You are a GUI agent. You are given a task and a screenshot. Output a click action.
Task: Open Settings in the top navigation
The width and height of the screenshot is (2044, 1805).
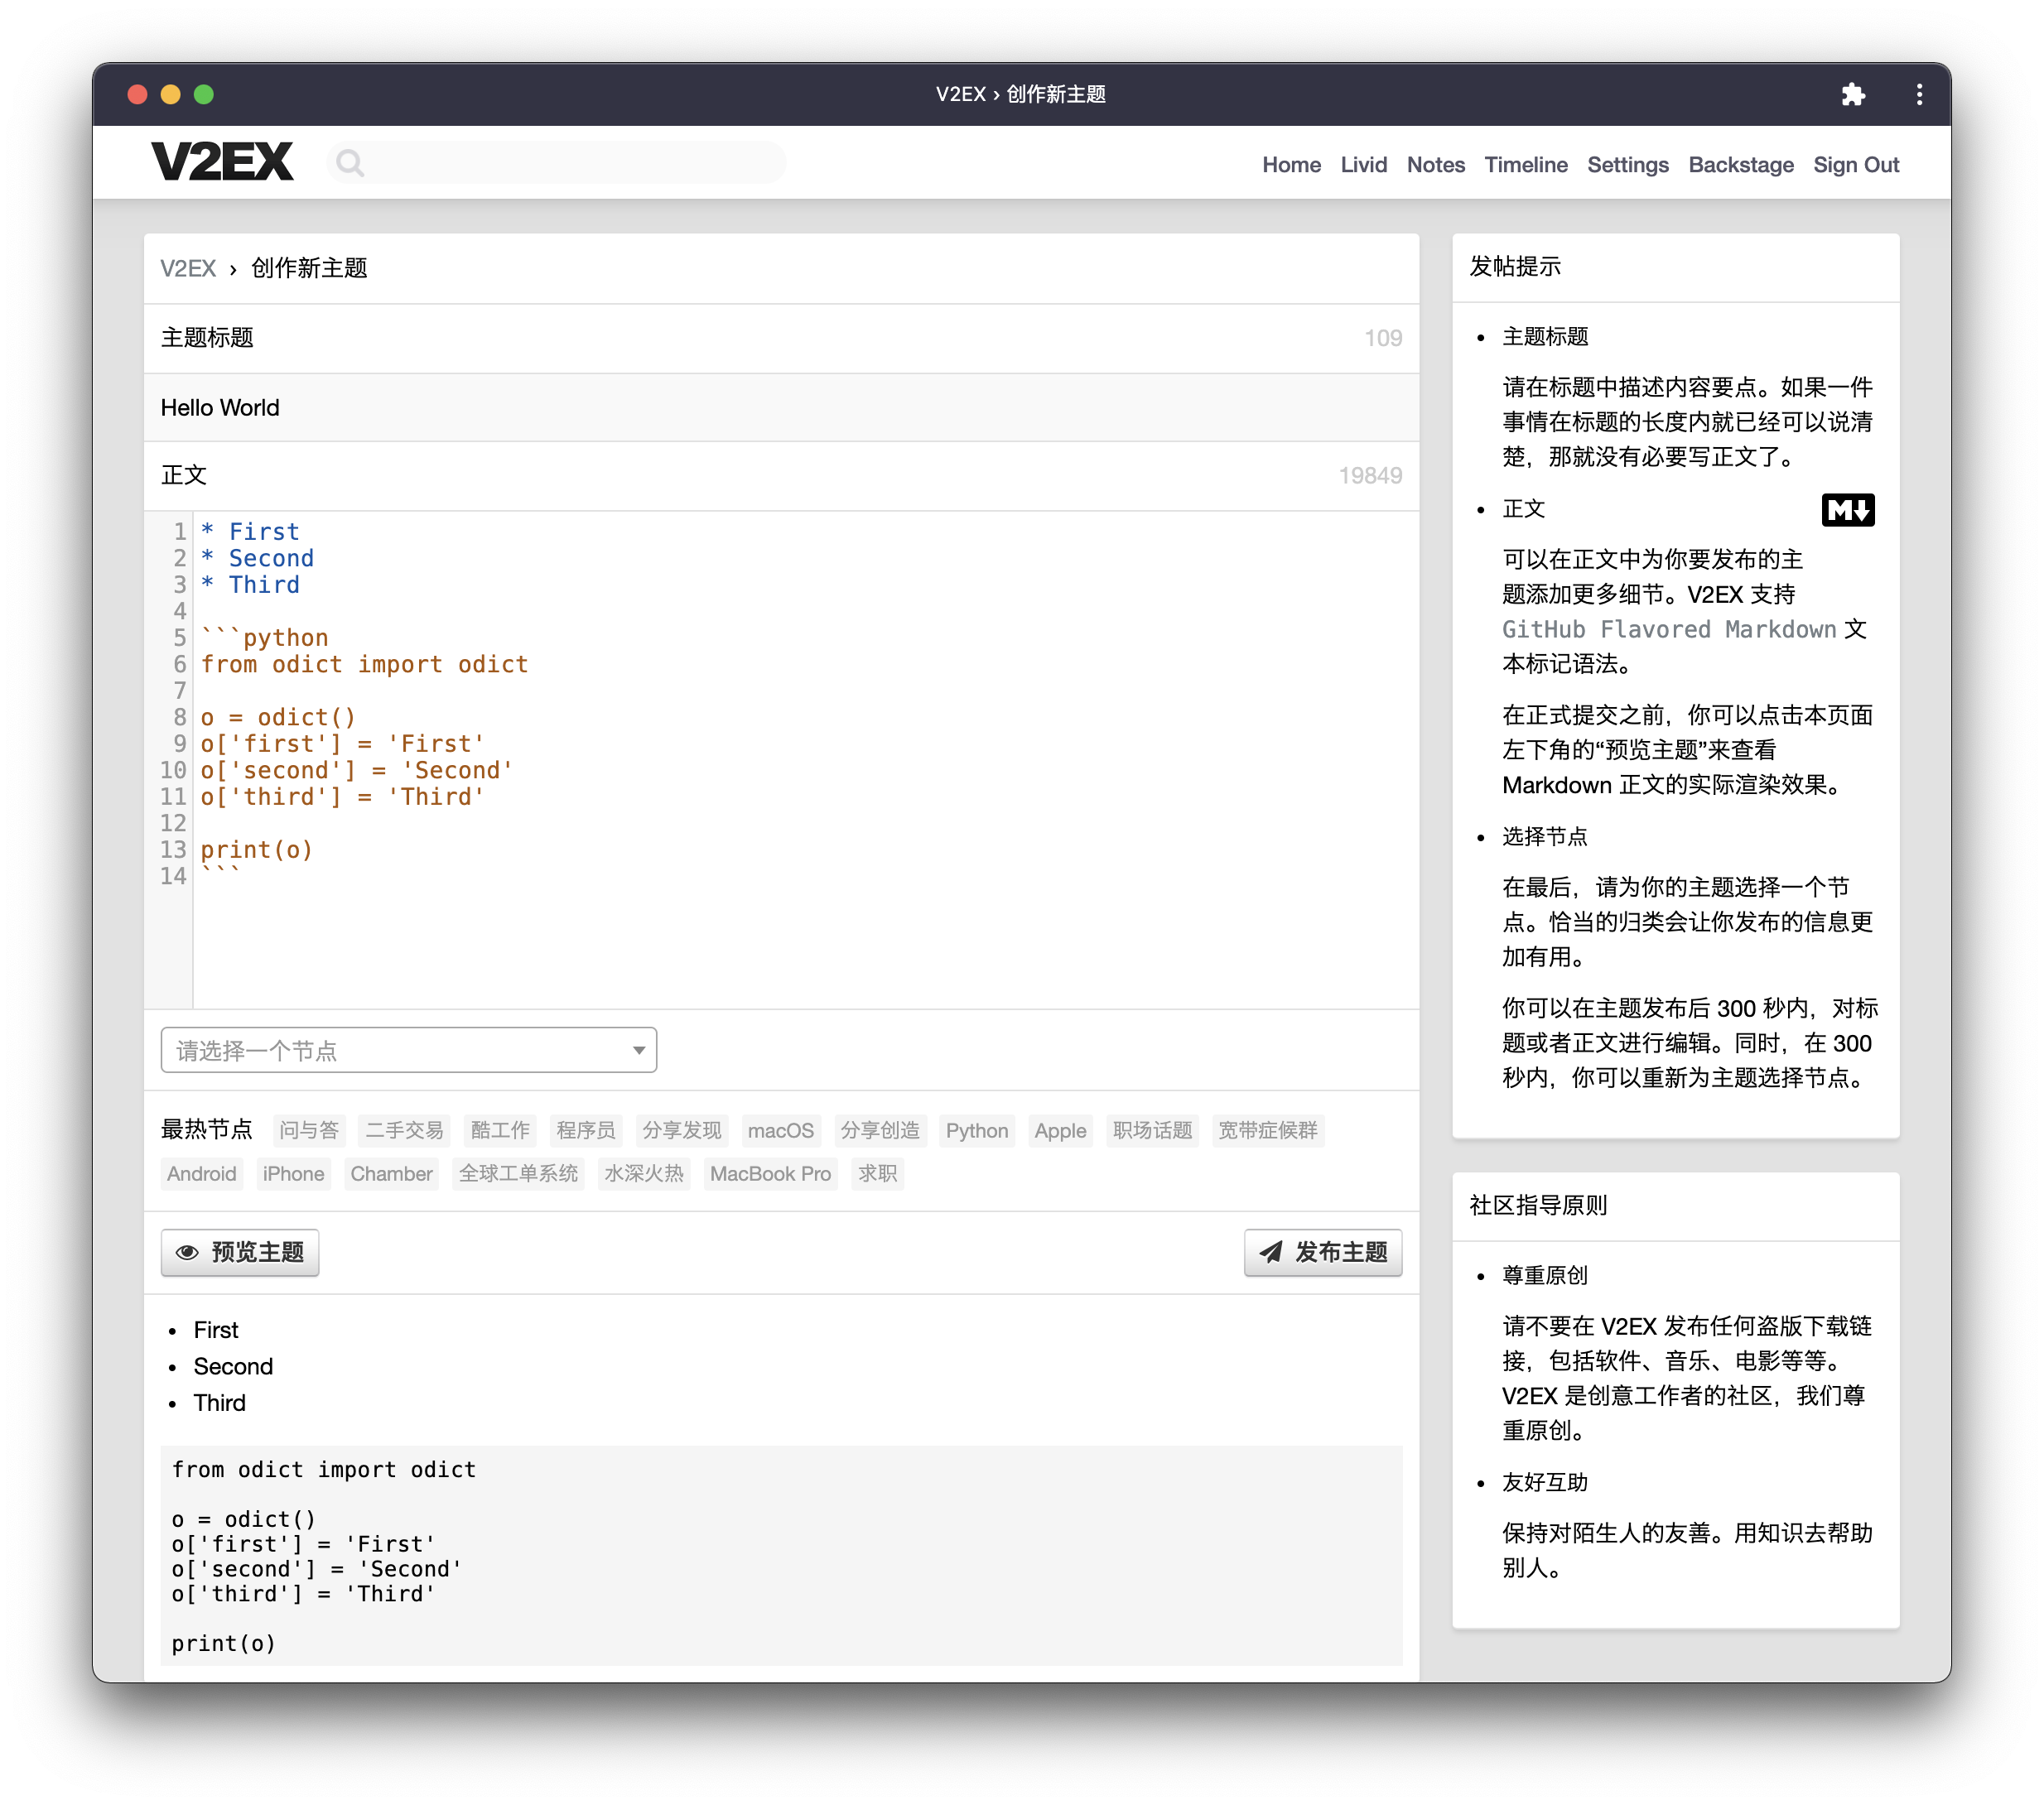pos(1627,165)
